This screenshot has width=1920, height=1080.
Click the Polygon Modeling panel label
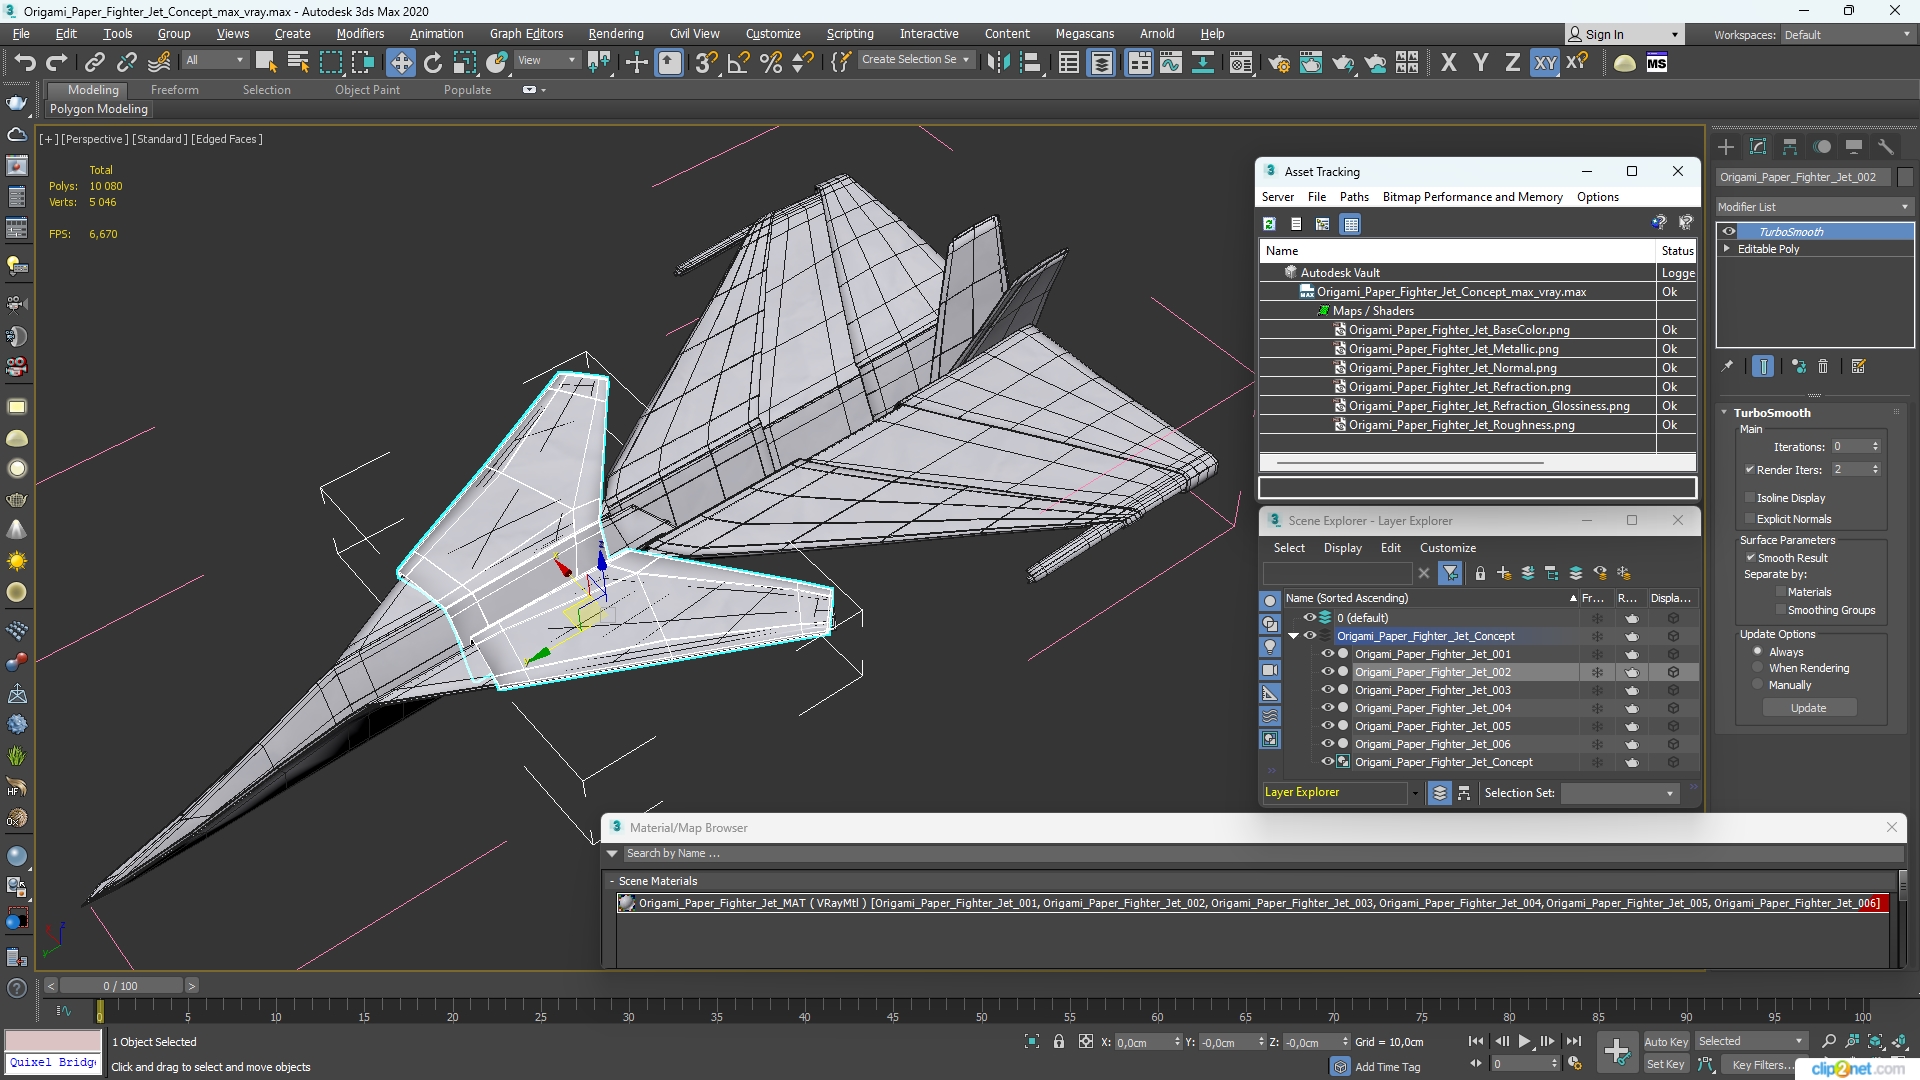[x=98, y=109]
